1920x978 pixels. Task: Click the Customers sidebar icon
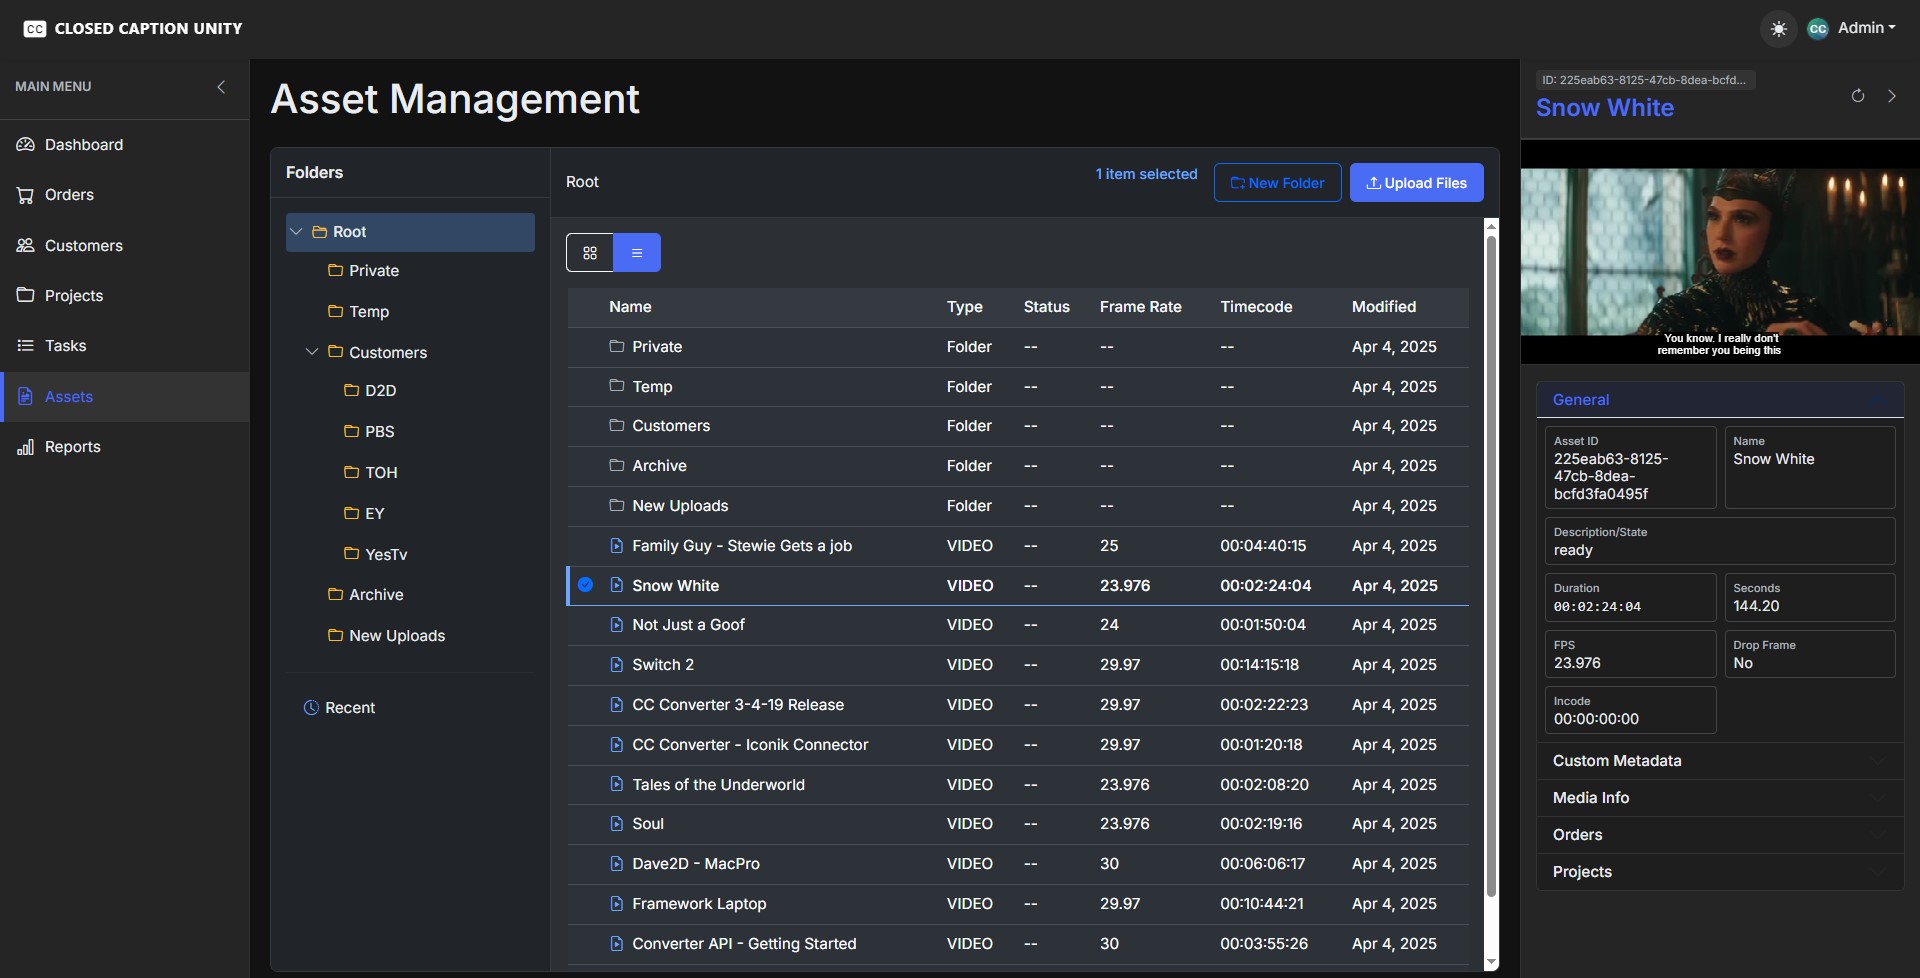click(x=25, y=245)
